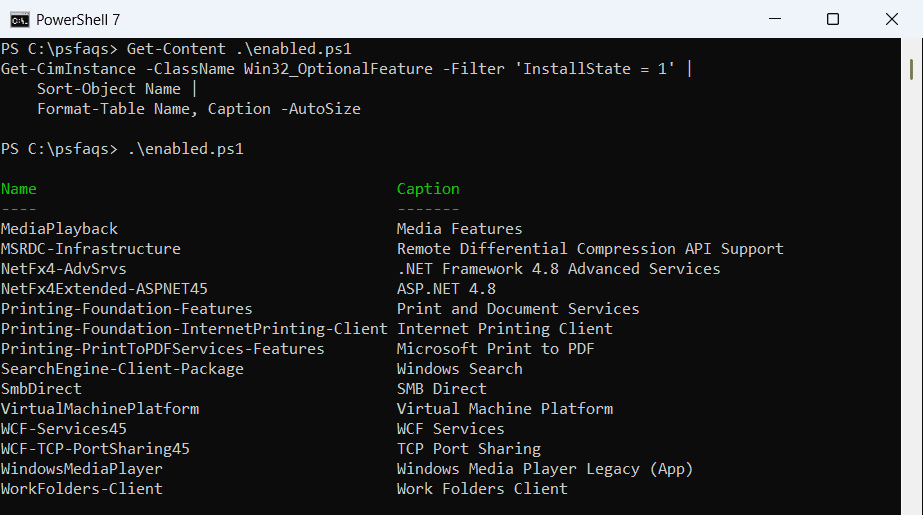Screen dimensions: 923x515
Task: Click the 'NetFx4-AdvSrvs' name entry
Action: coord(64,269)
